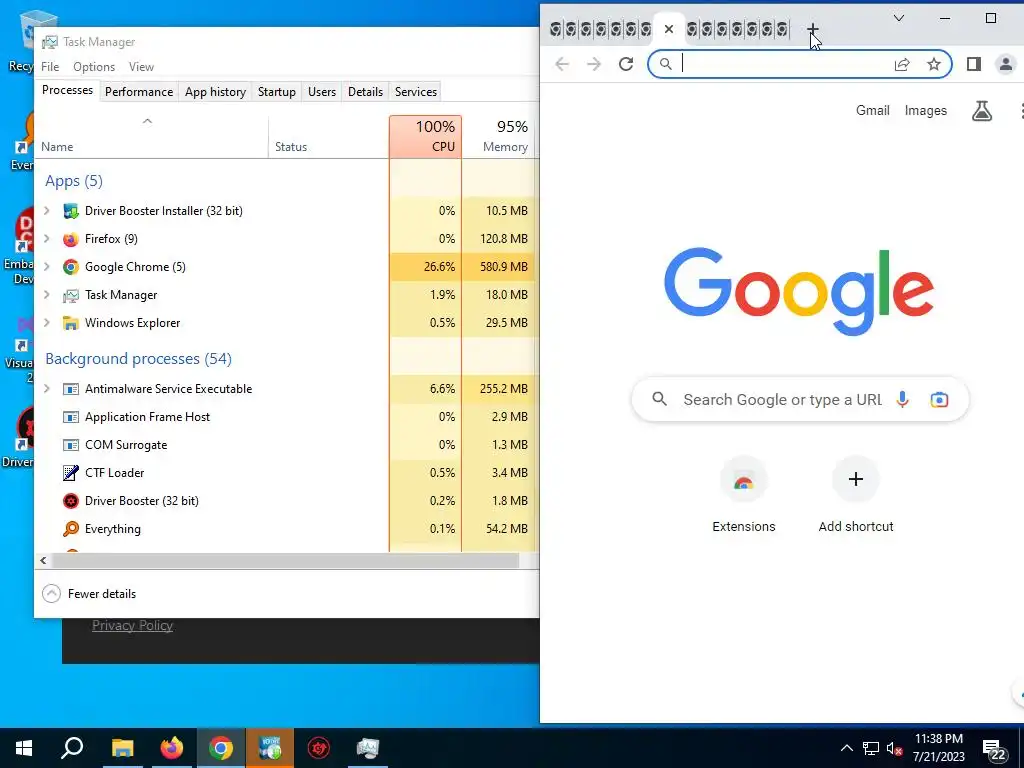Switch to the App history tab
The image size is (1024, 768).
(x=216, y=91)
